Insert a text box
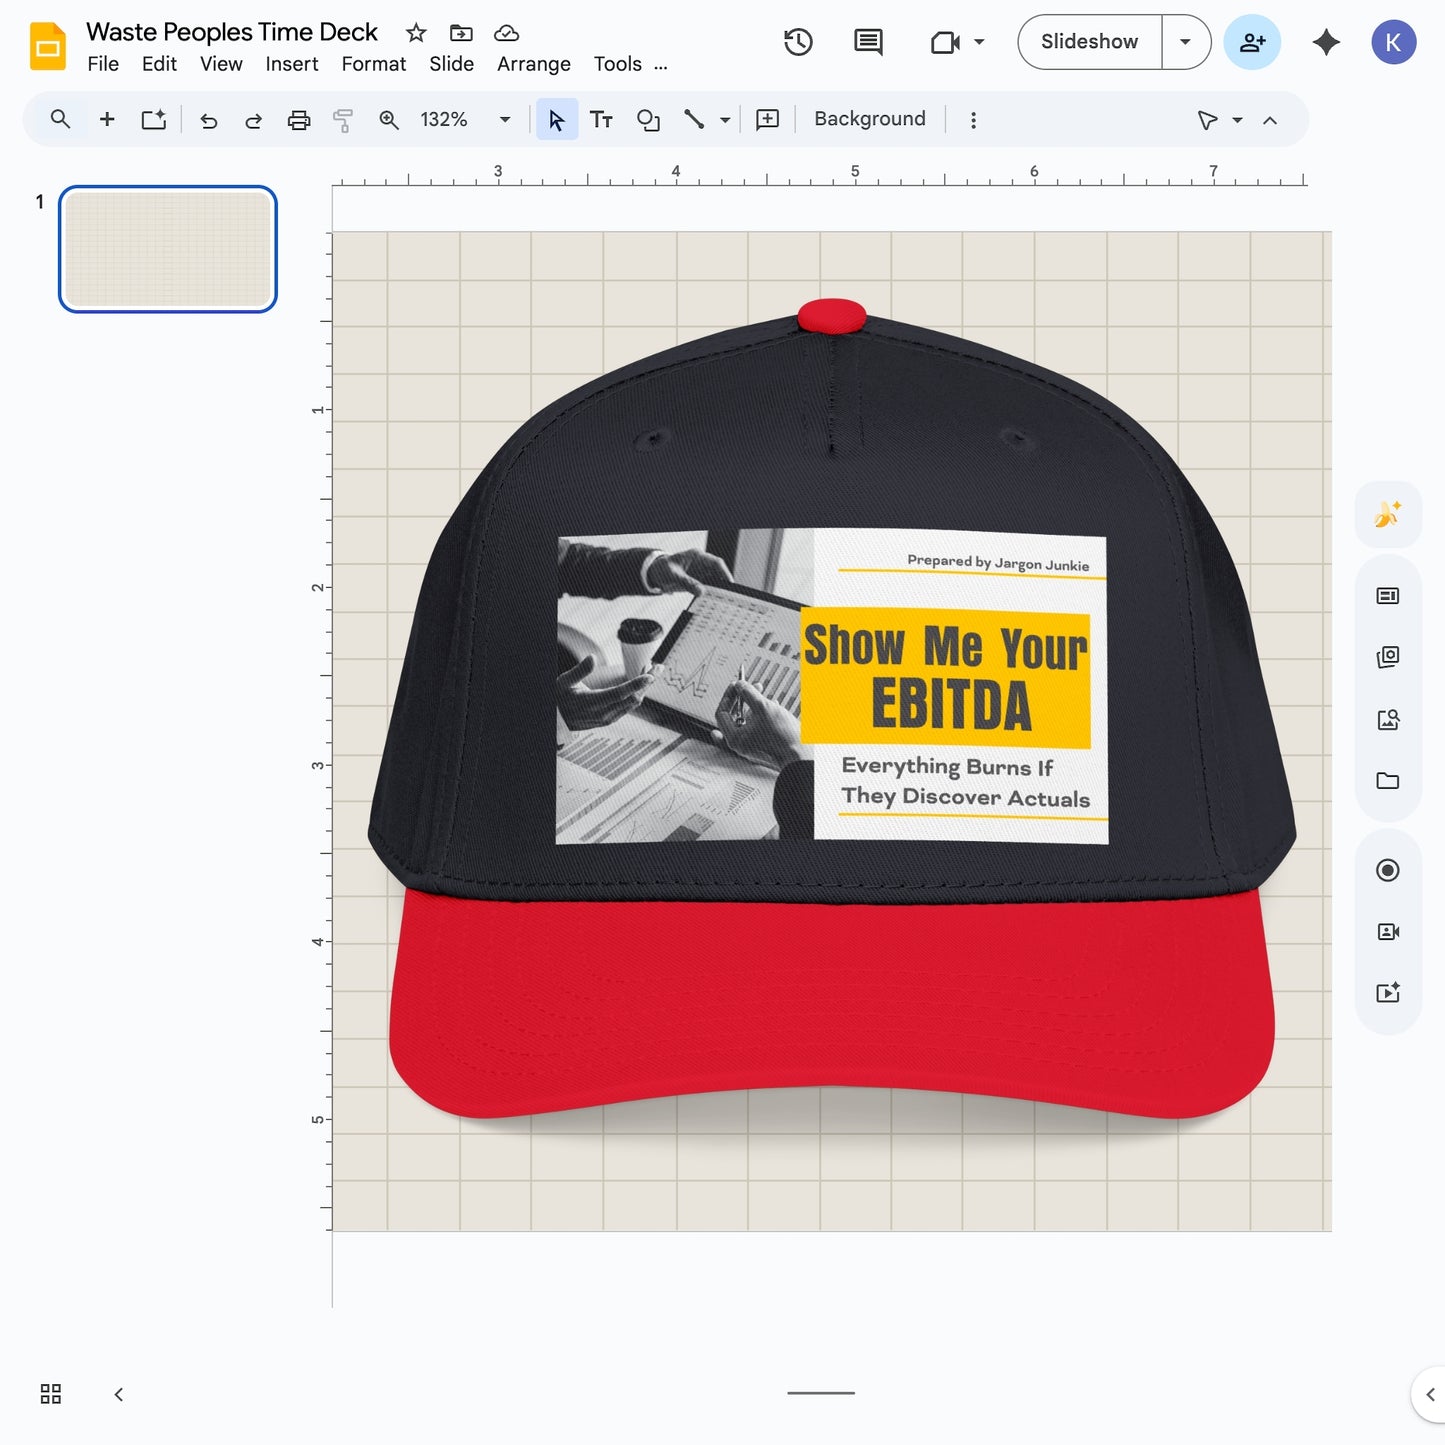Image resolution: width=1445 pixels, height=1445 pixels. tap(601, 120)
